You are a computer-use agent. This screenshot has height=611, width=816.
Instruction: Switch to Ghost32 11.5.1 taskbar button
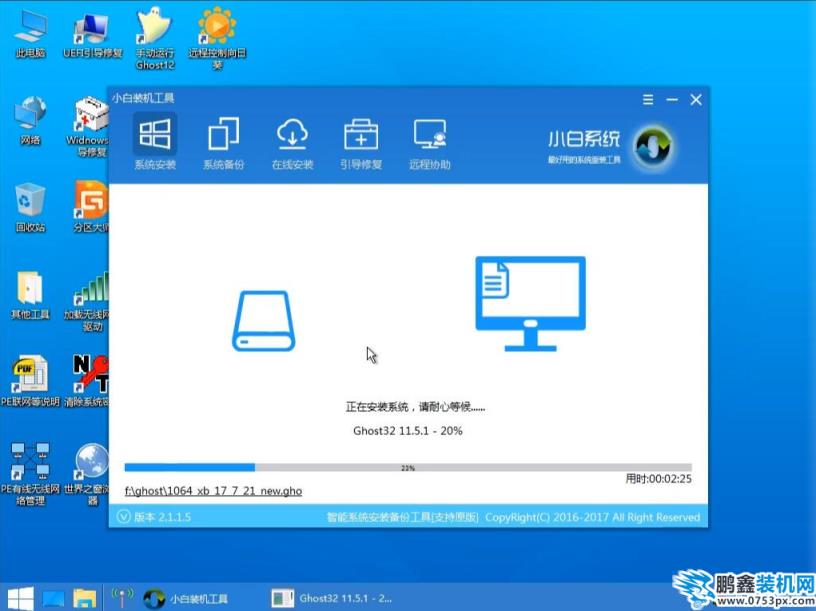coord(332,599)
